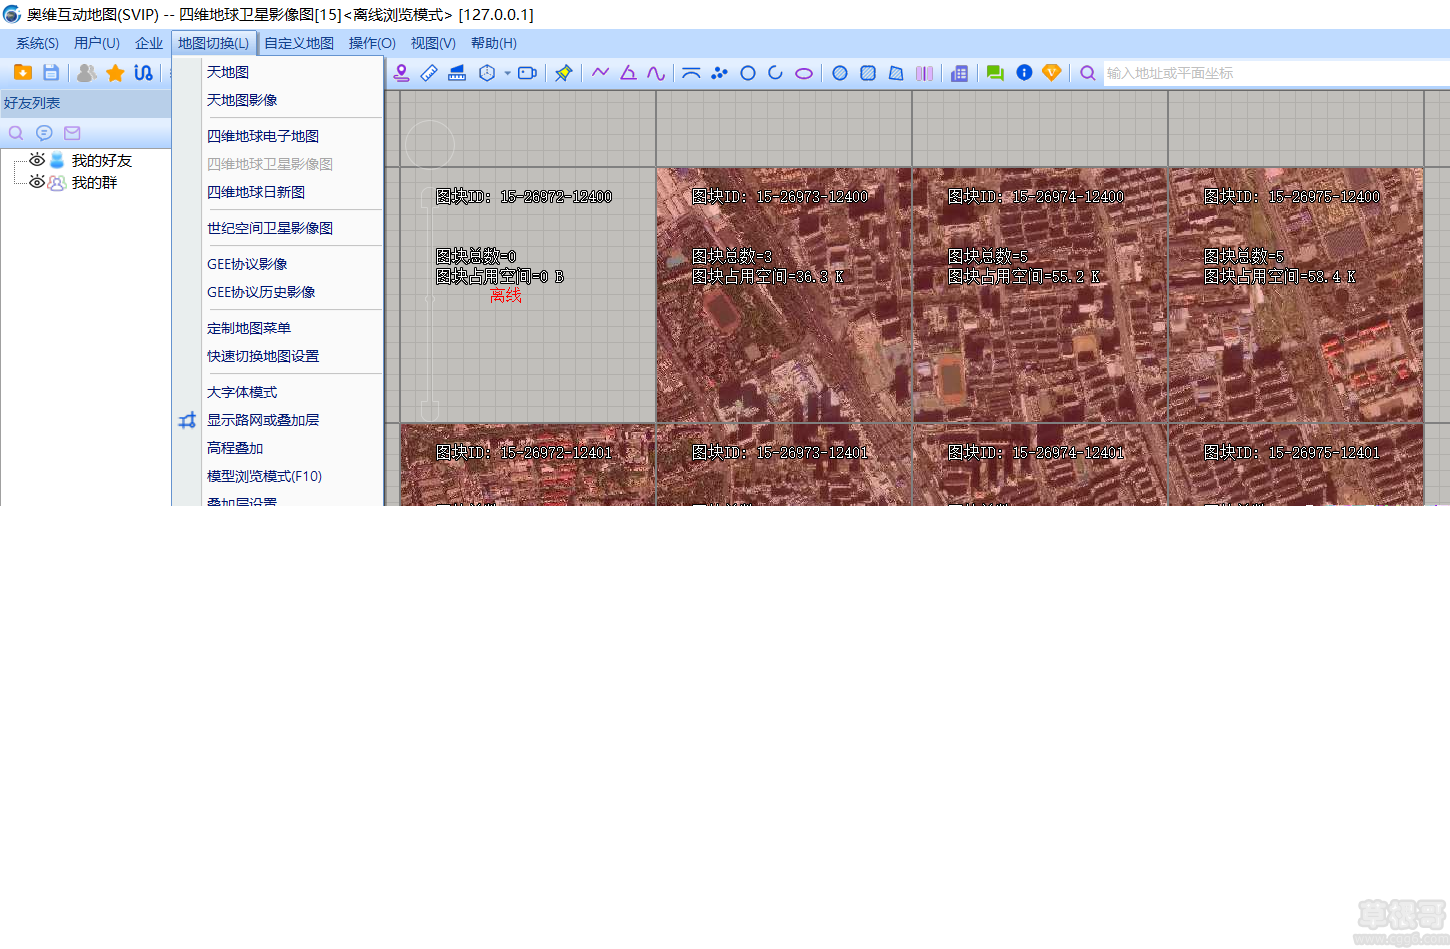This screenshot has width=1450, height=949.
Task: Open the 企业 menu
Action: coord(149,43)
